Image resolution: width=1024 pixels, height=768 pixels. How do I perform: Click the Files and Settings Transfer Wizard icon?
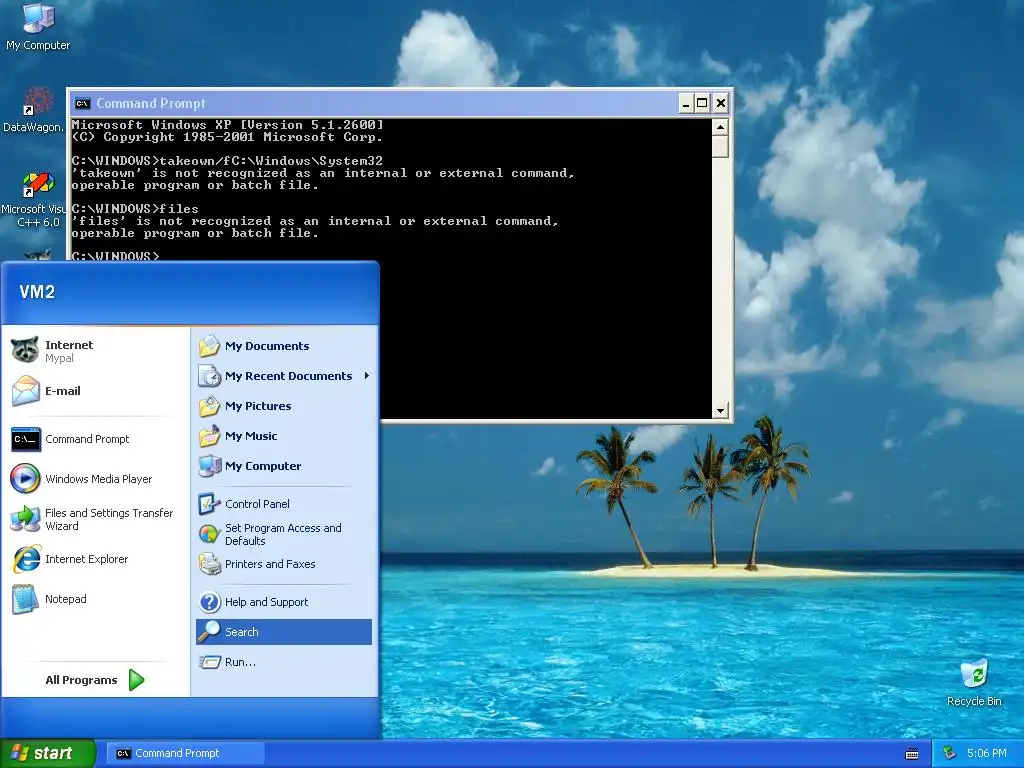pos(25,519)
